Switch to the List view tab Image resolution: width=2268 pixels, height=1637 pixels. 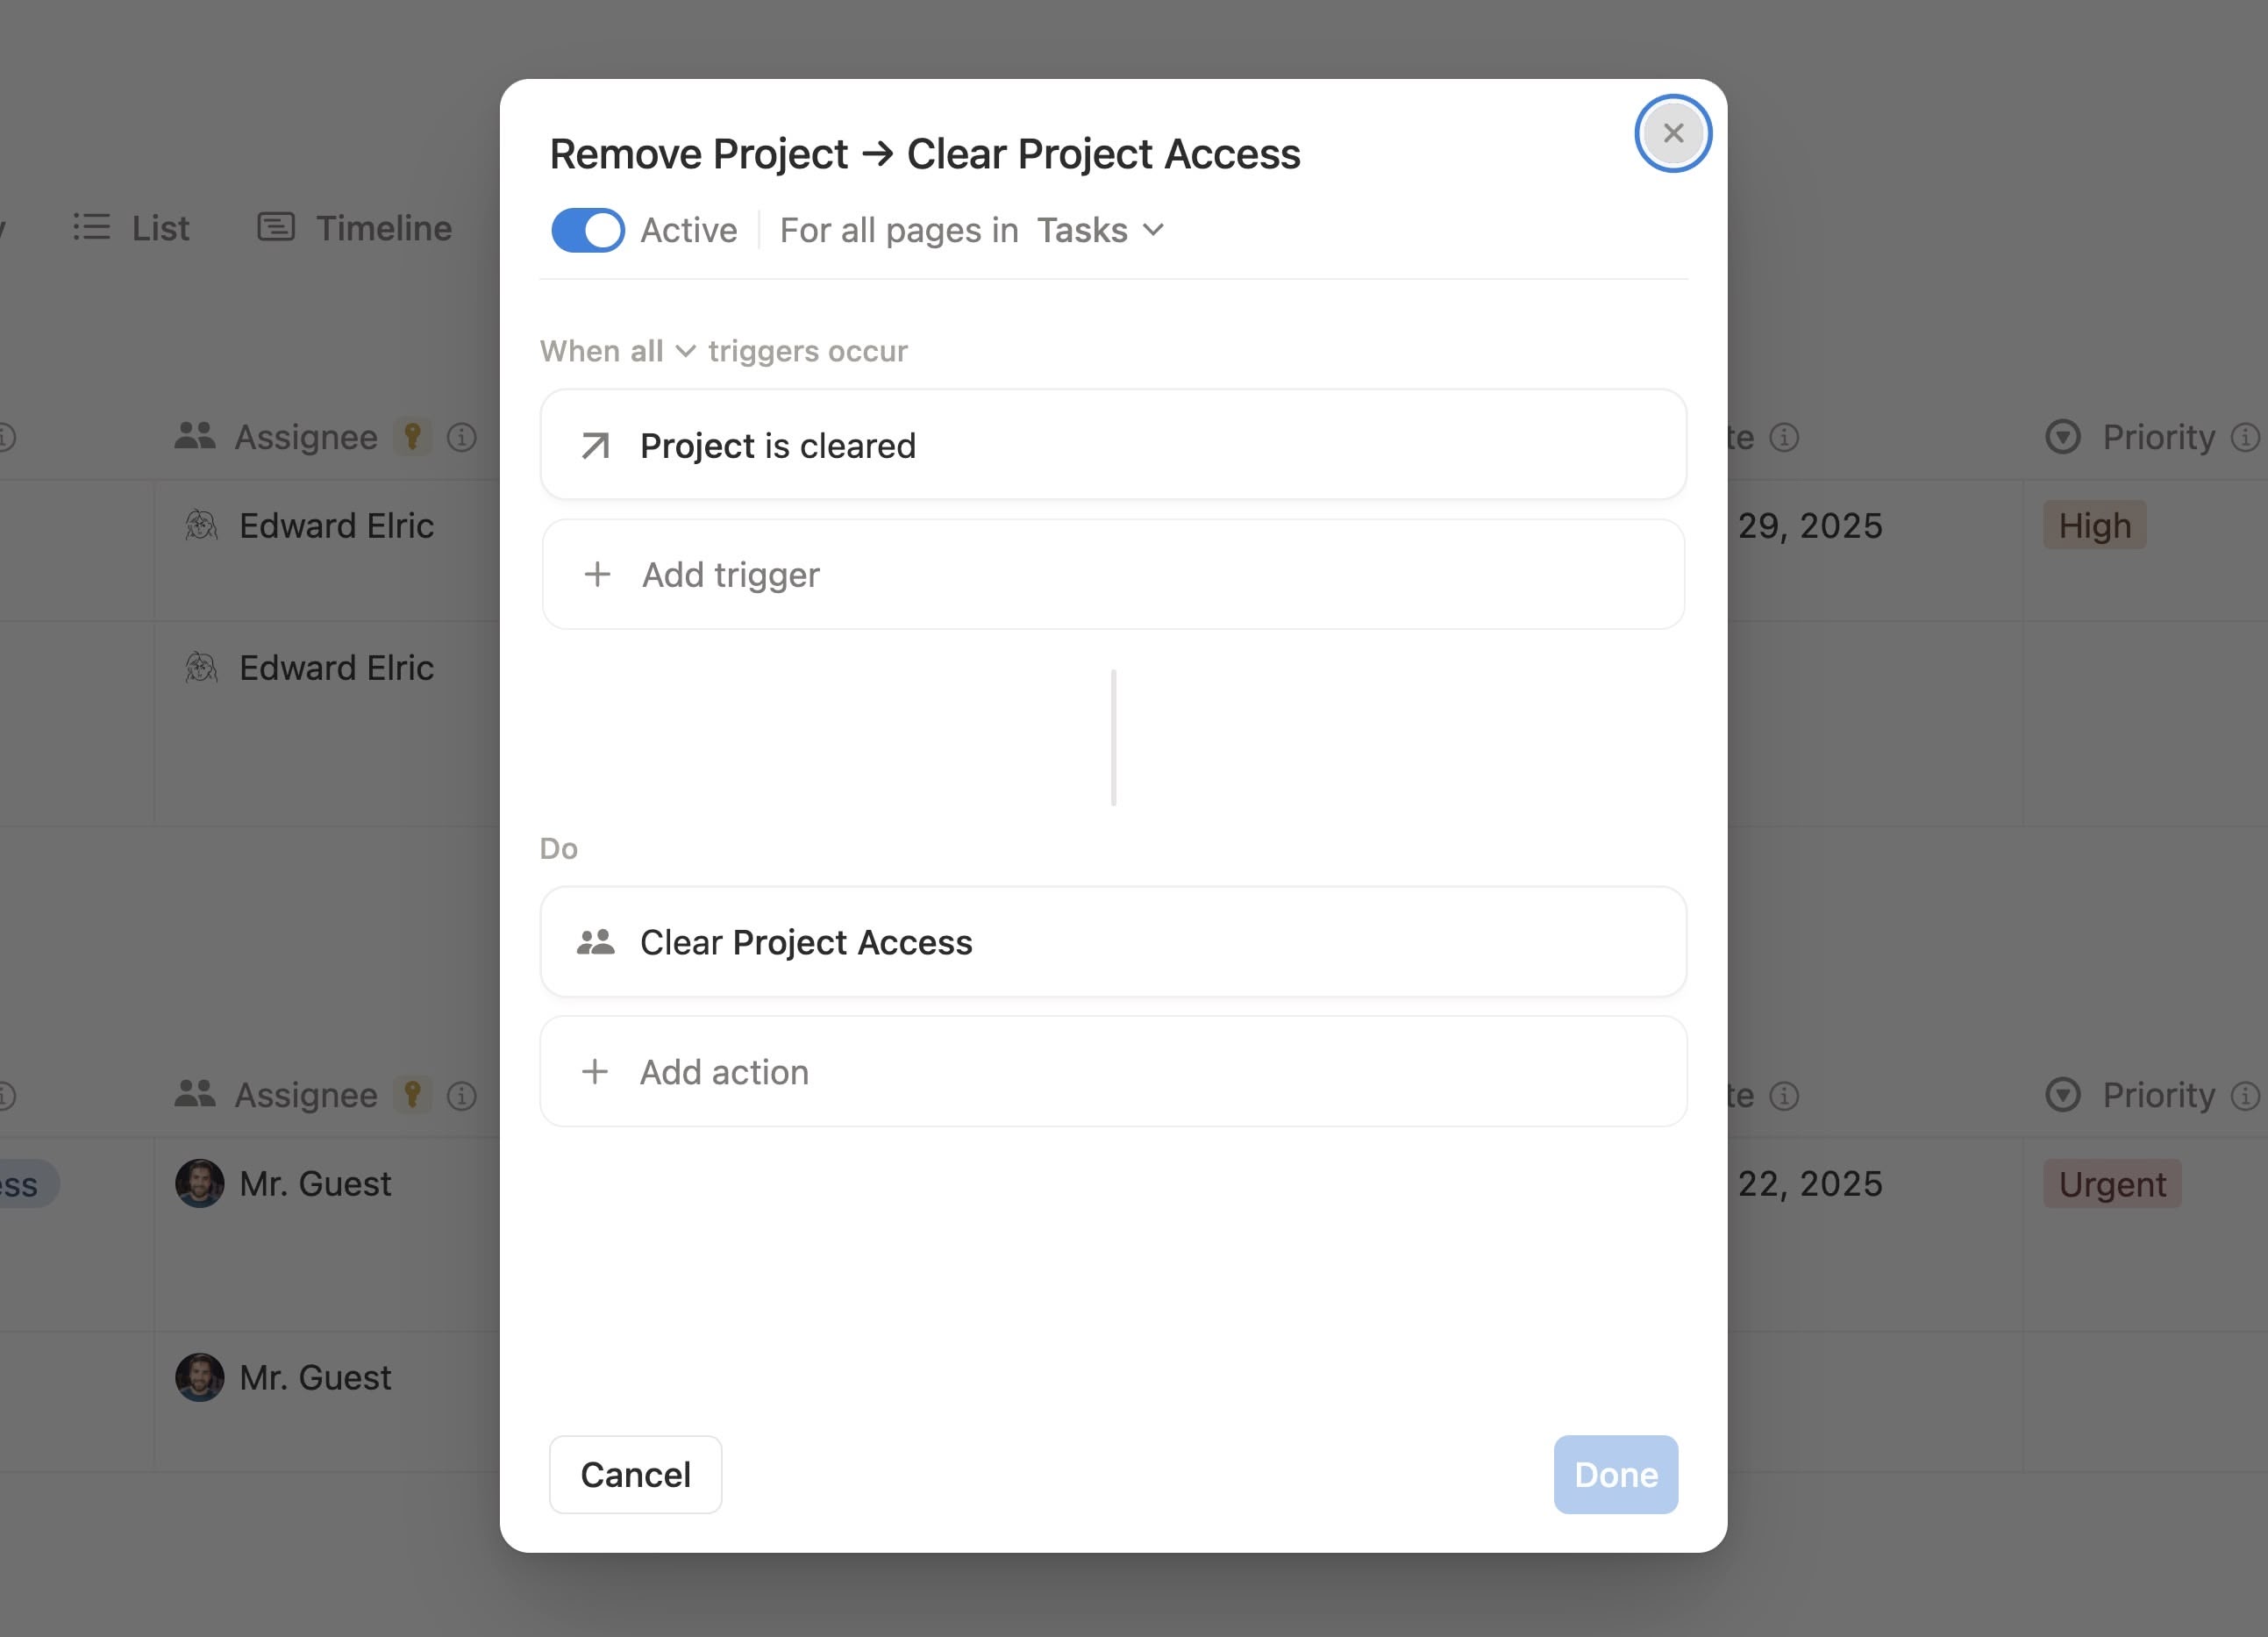point(131,228)
